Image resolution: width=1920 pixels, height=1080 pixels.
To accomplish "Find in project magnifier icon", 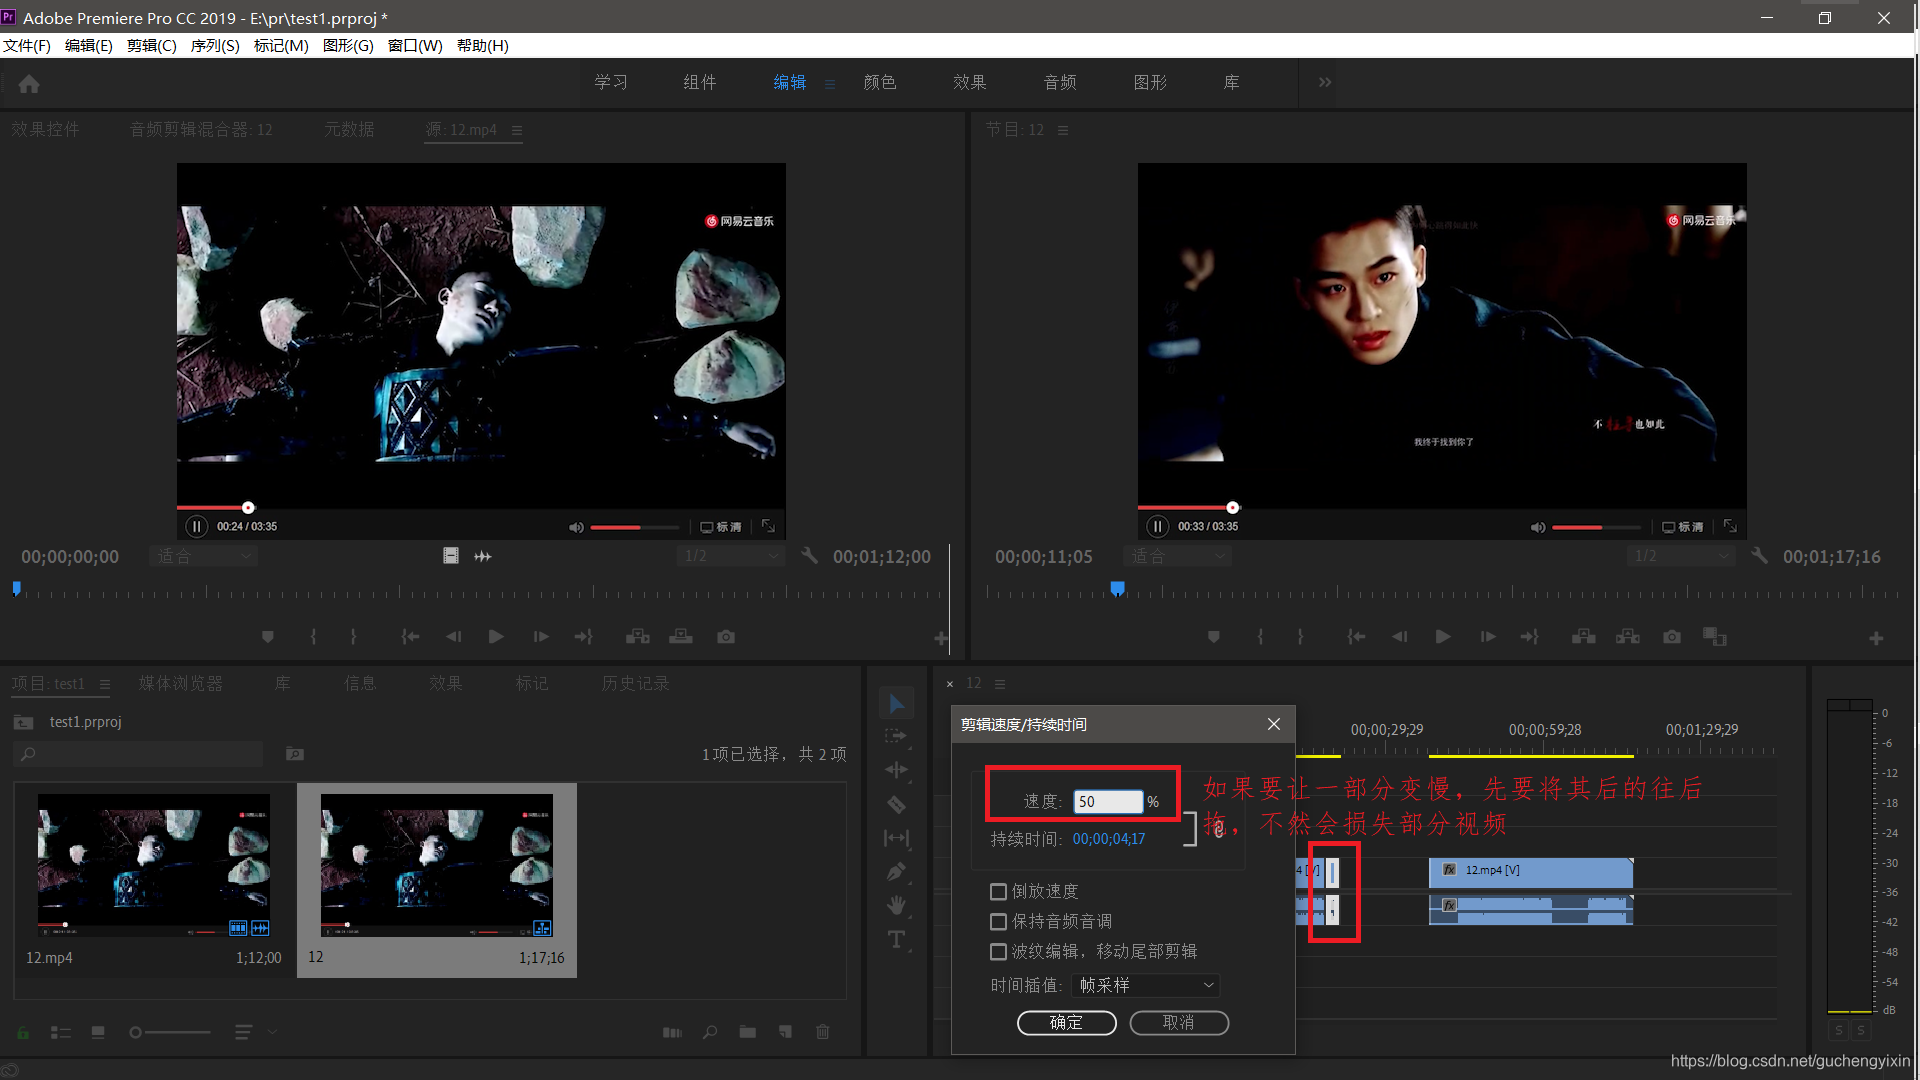I will pyautogui.click(x=710, y=1032).
